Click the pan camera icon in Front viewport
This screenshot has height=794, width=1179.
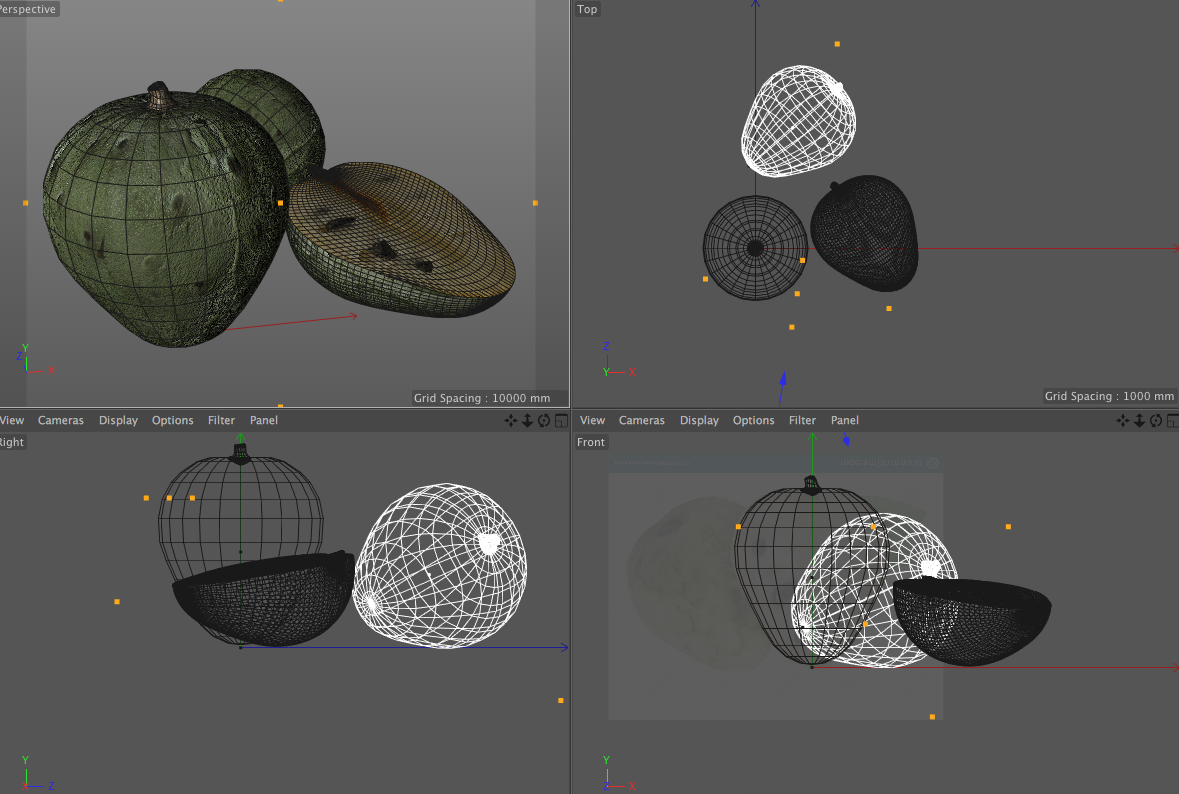click(x=1124, y=421)
